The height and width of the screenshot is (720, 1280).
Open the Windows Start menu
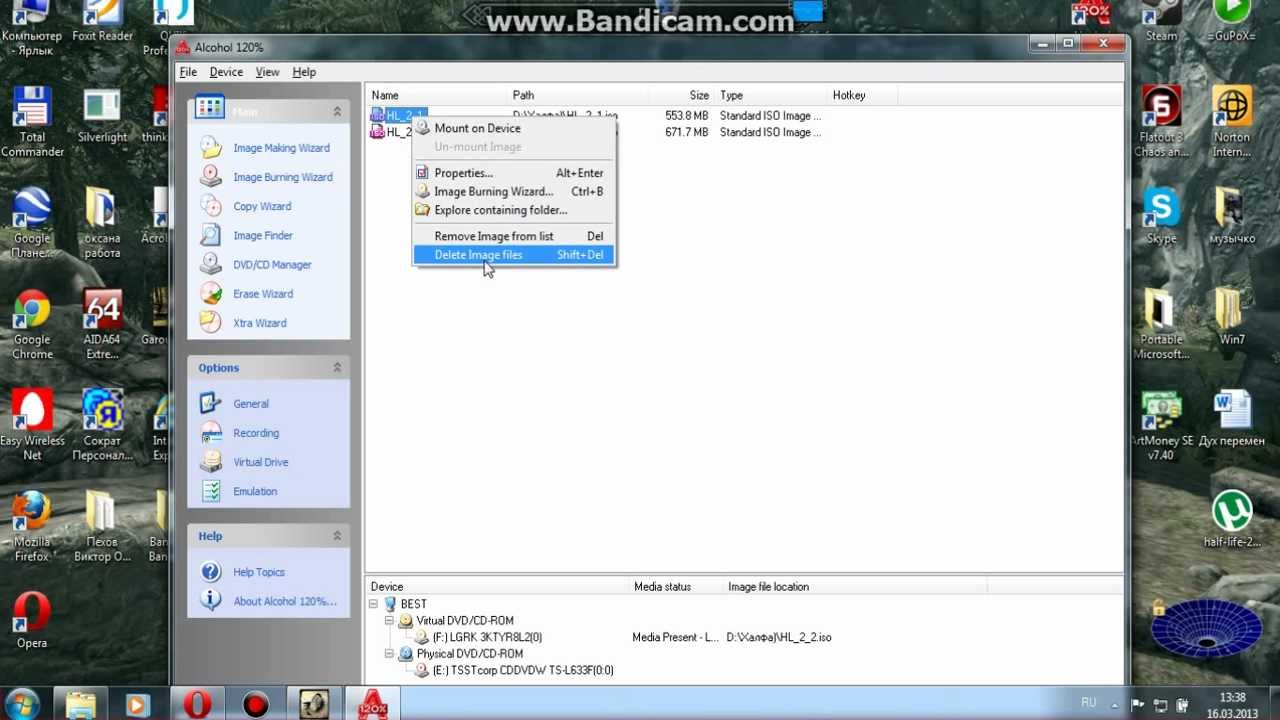[x=22, y=704]
